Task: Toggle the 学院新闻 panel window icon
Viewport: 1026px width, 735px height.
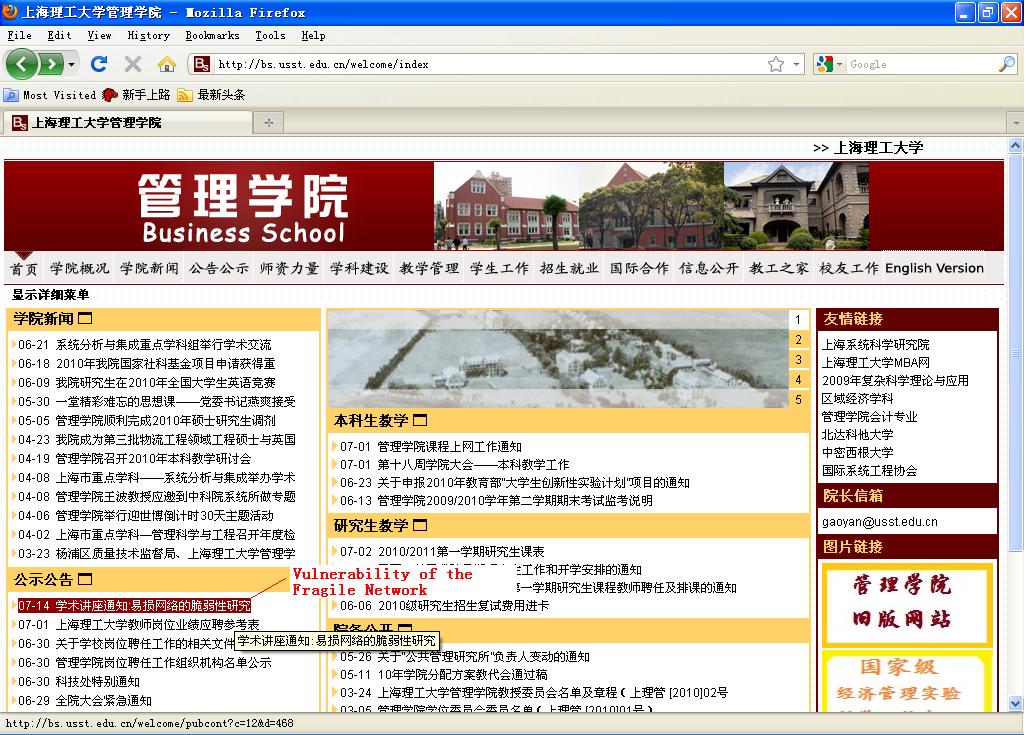Action: (85, 319)
